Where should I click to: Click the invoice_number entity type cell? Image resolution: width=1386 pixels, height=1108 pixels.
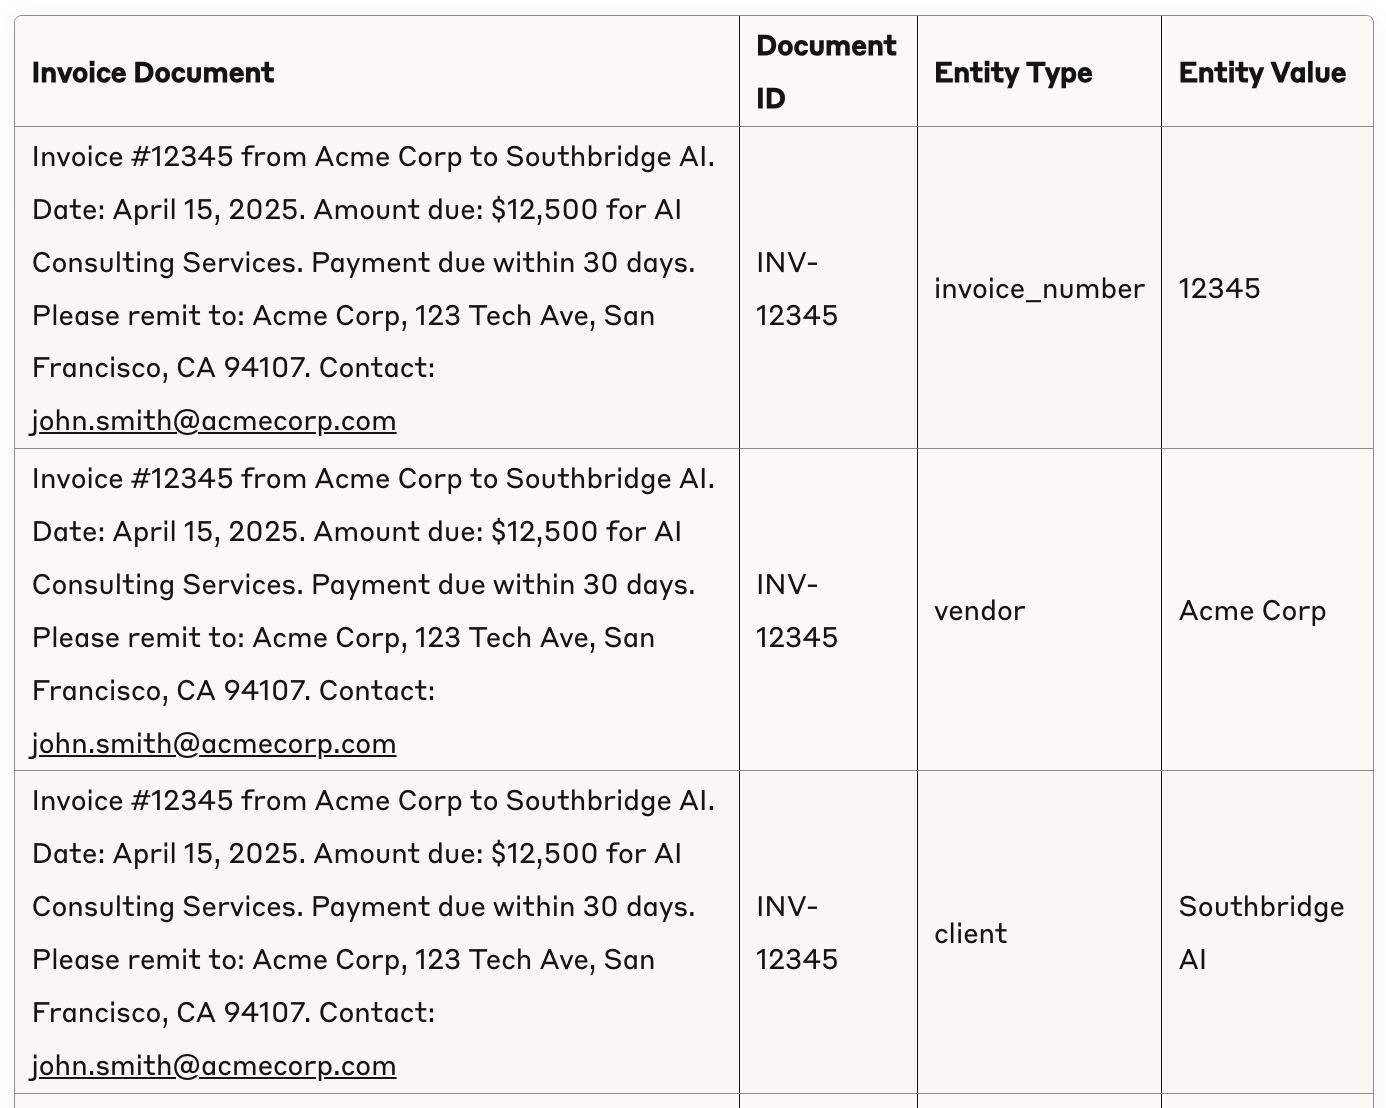[x=1039, y=289]
